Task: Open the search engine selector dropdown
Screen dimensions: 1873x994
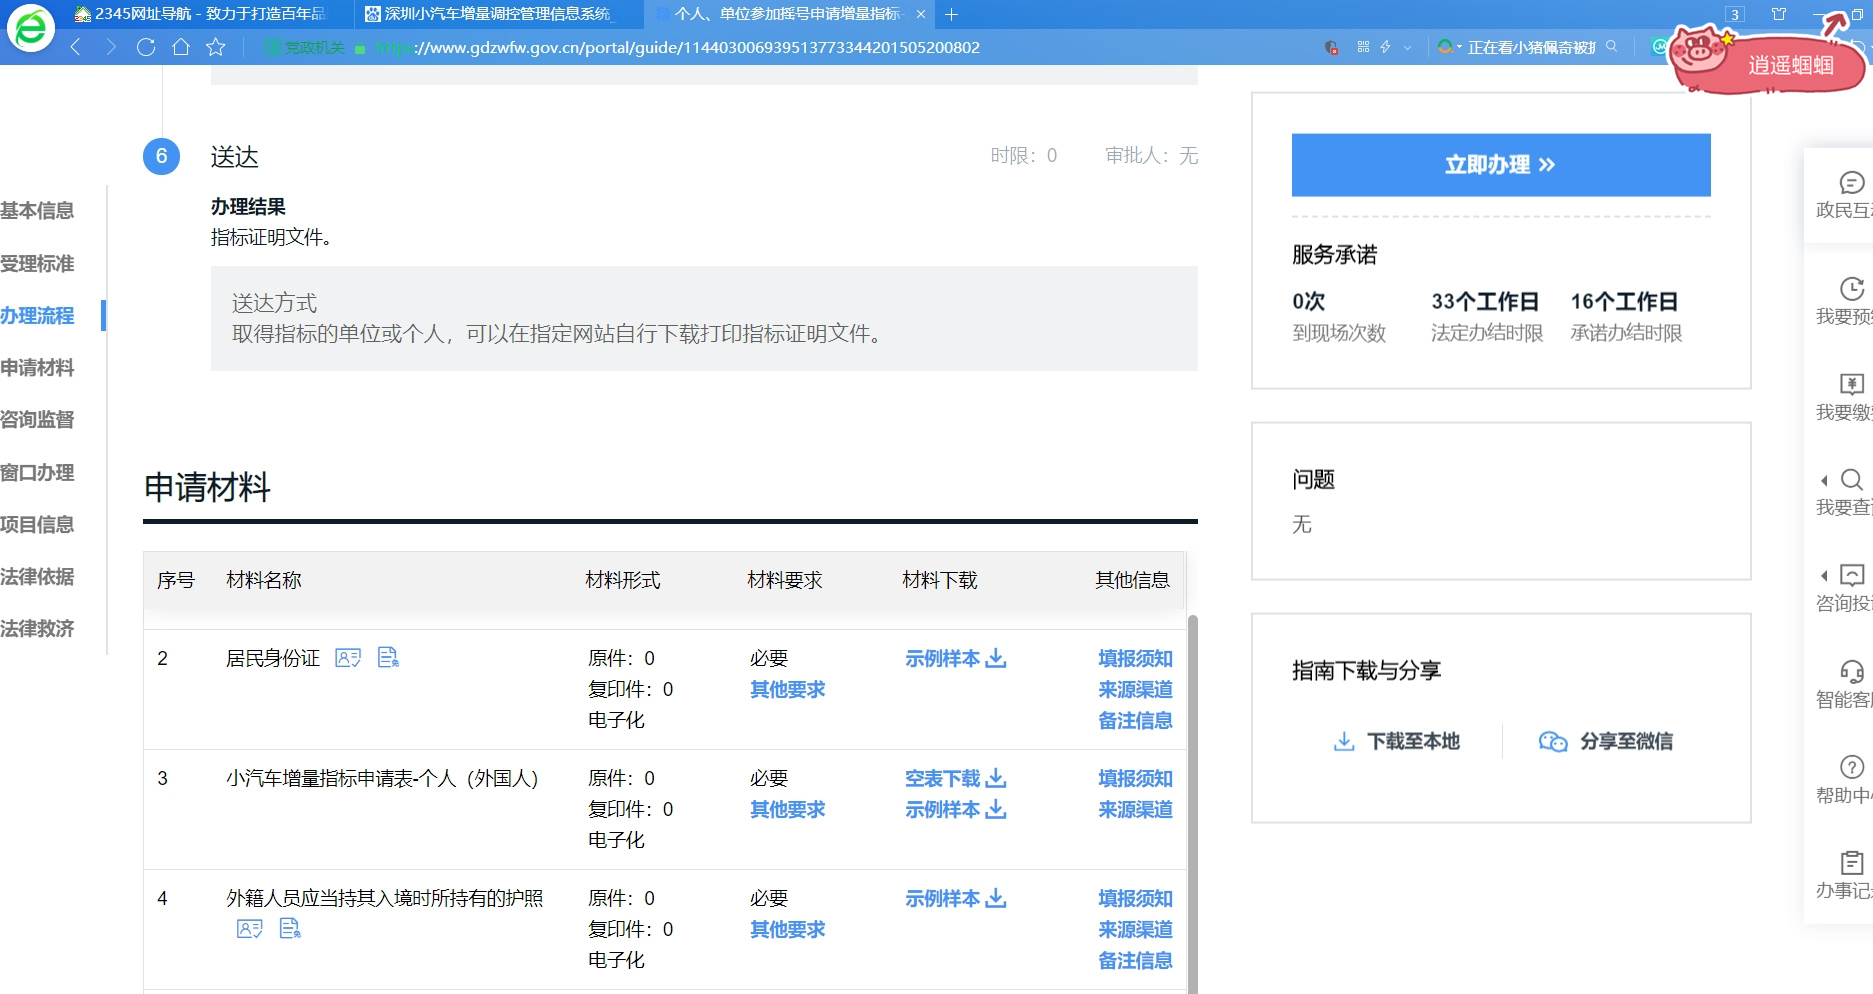Action: [1449, 47]
